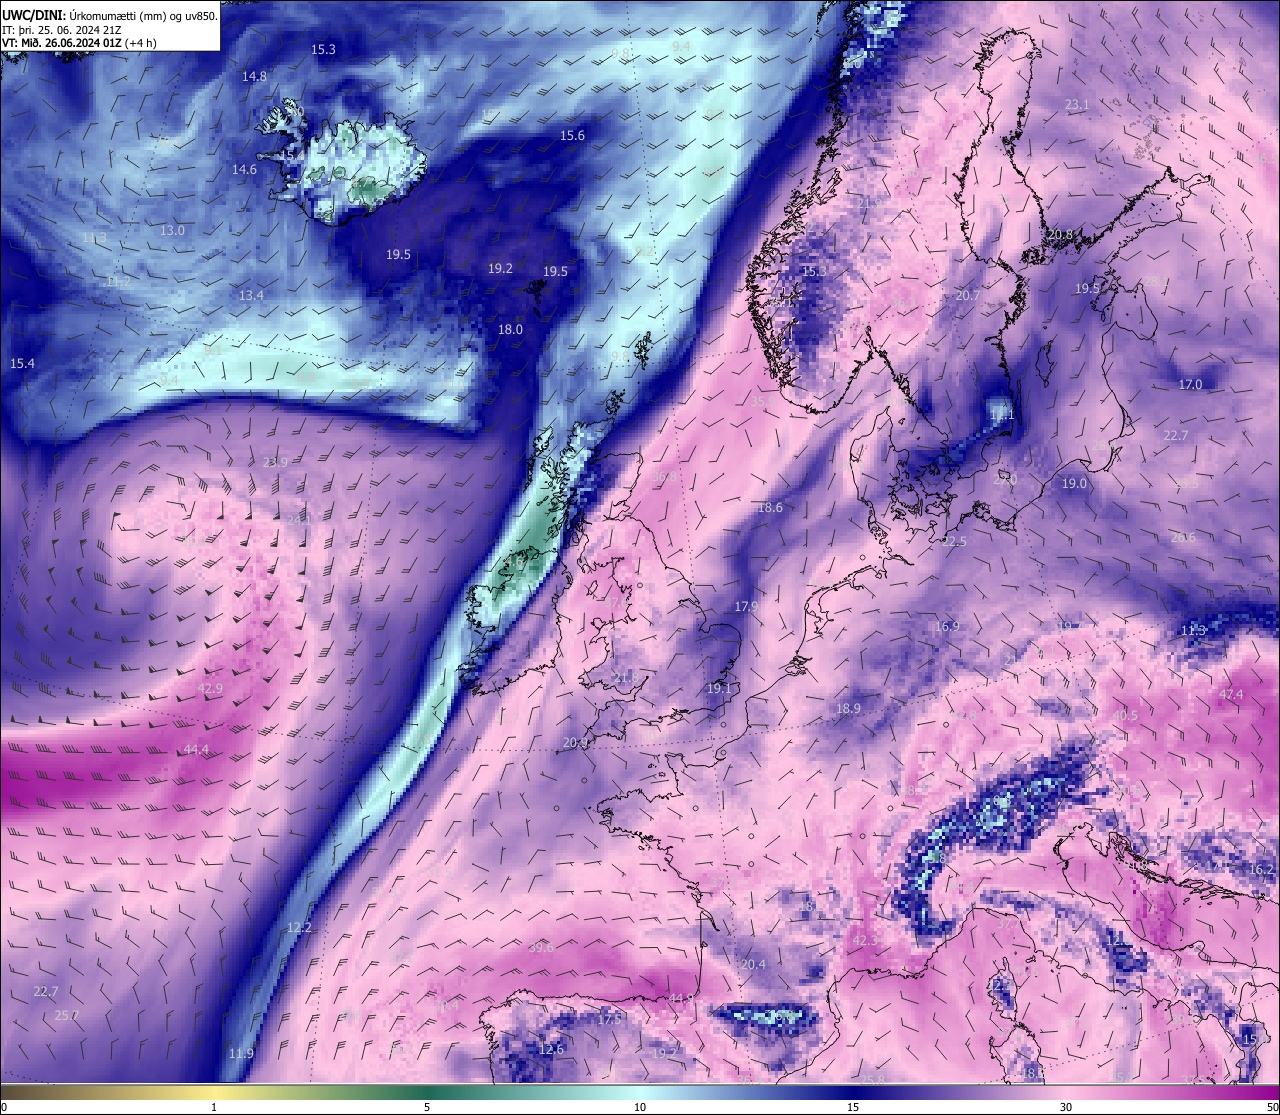Screen dimensions: 1280x1115
Task: Click the 18.9 value over Belgium
Action: coord(848,708)
